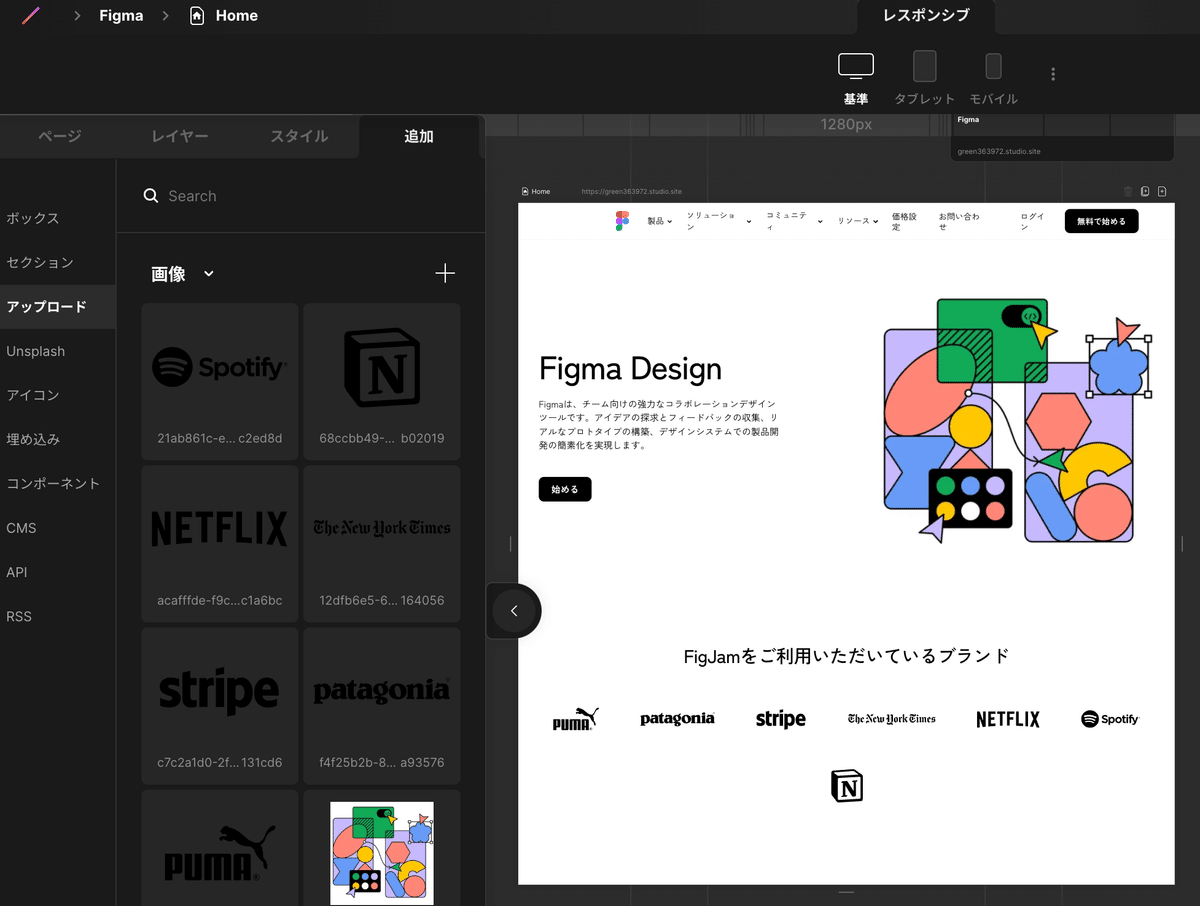Viewport: 1200px width, 906px height.
Task: Select the Spotify logo thumbnail in uploads
Action: click(220, 381)
